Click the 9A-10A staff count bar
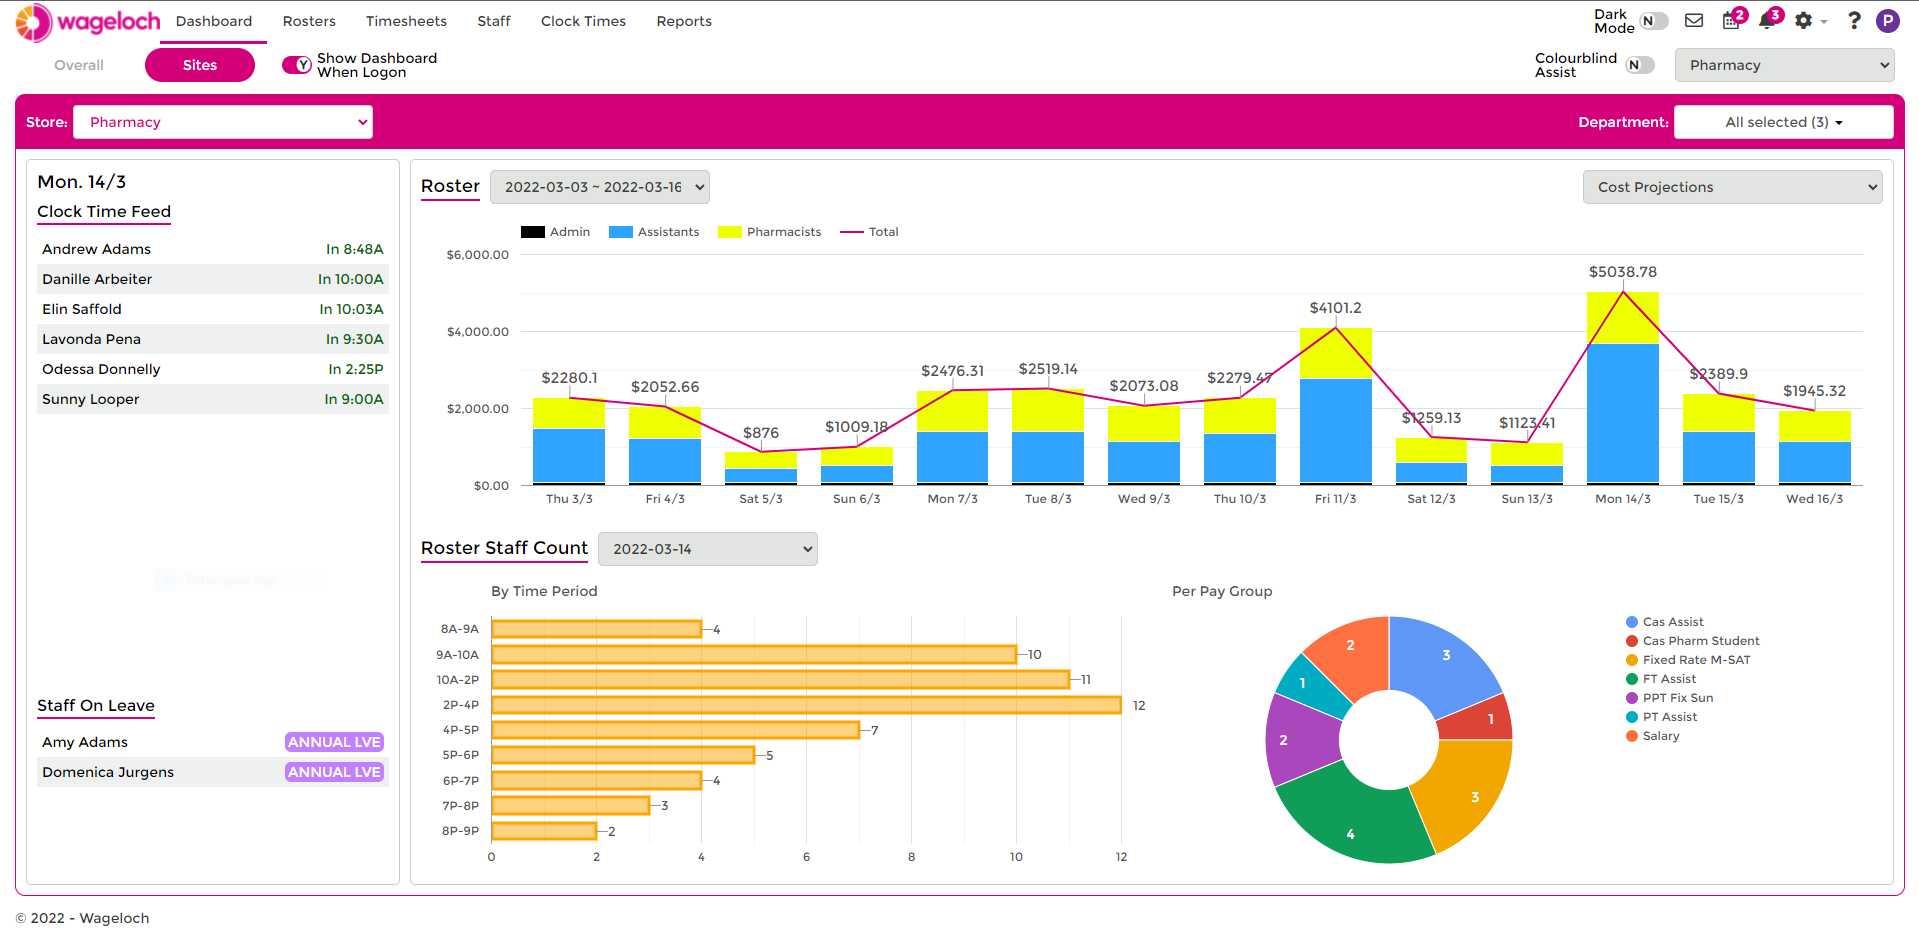This screenshot has height=932, width=1919. pos(754,655)
